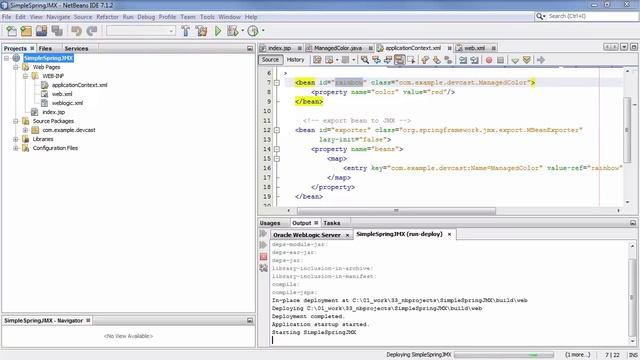640x360 pixels.
Task: Click the New File toolbar icon
Action: coord(11,31)
